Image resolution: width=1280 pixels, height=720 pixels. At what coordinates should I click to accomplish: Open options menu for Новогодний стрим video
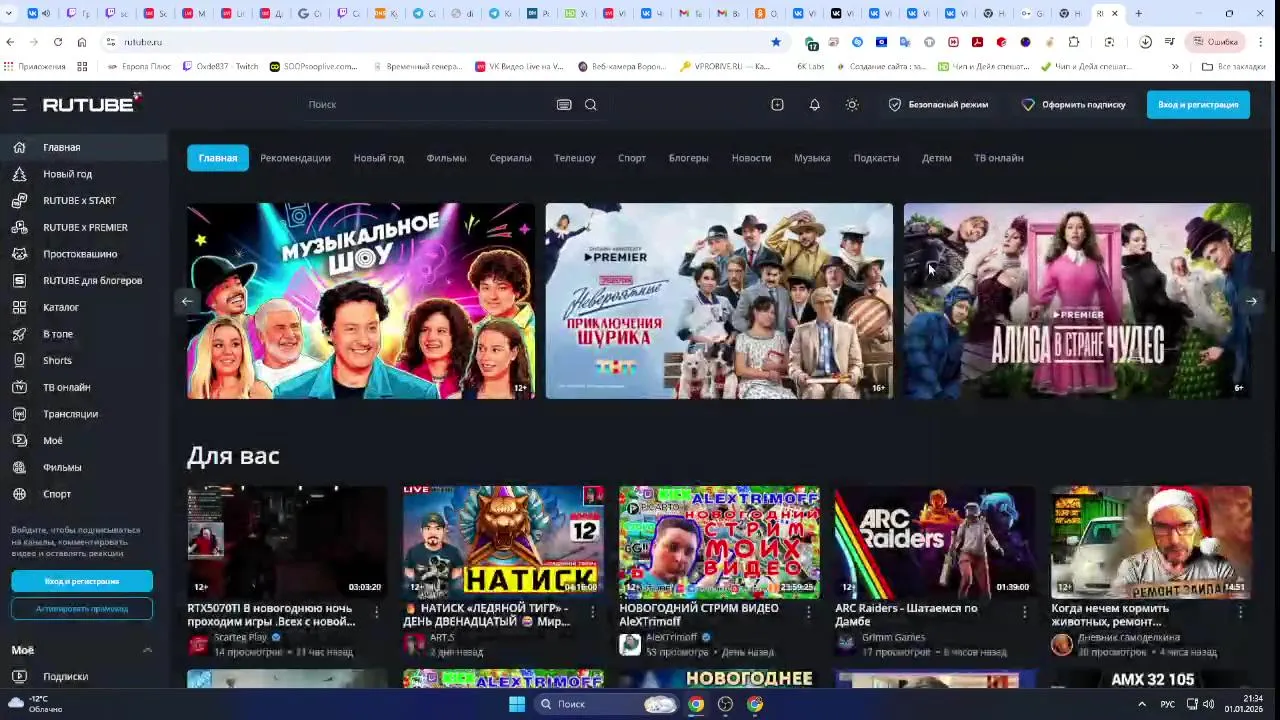(x=808, y=611)
